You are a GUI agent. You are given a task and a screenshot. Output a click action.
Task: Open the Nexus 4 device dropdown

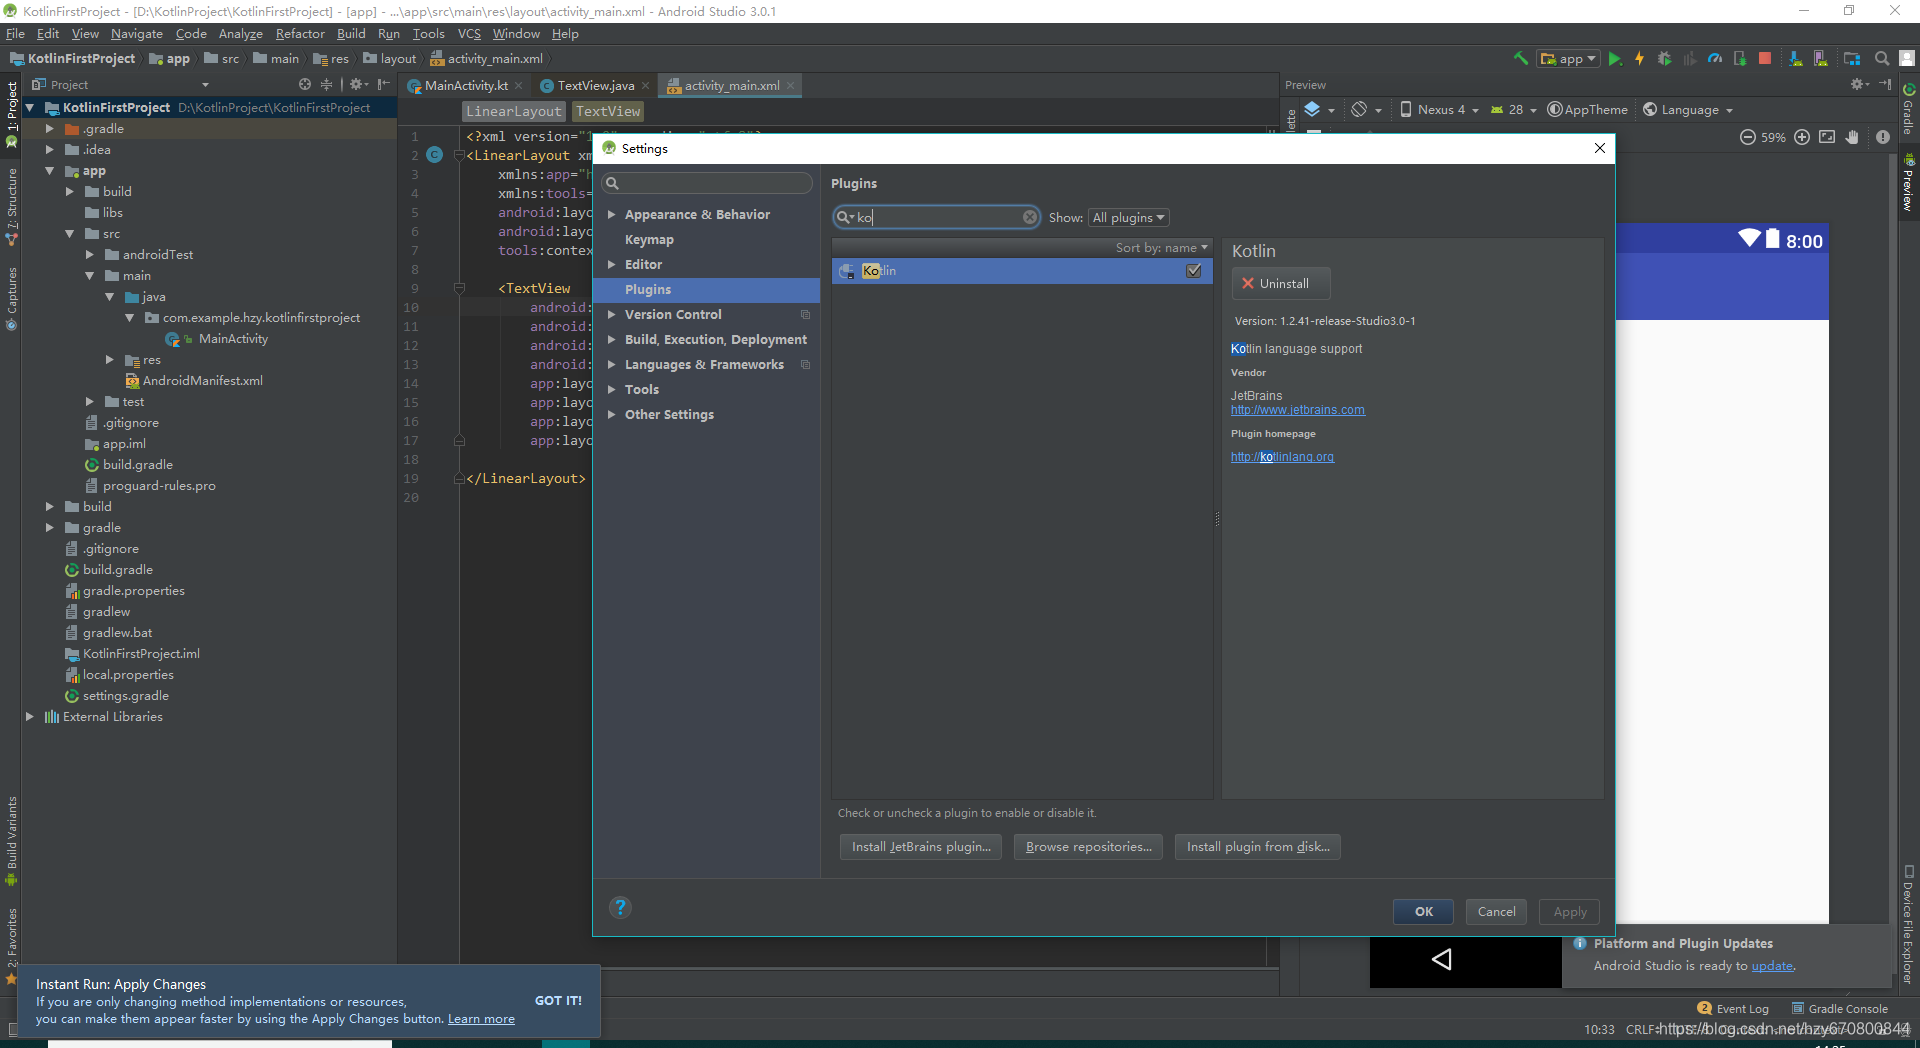(1439, 110)
